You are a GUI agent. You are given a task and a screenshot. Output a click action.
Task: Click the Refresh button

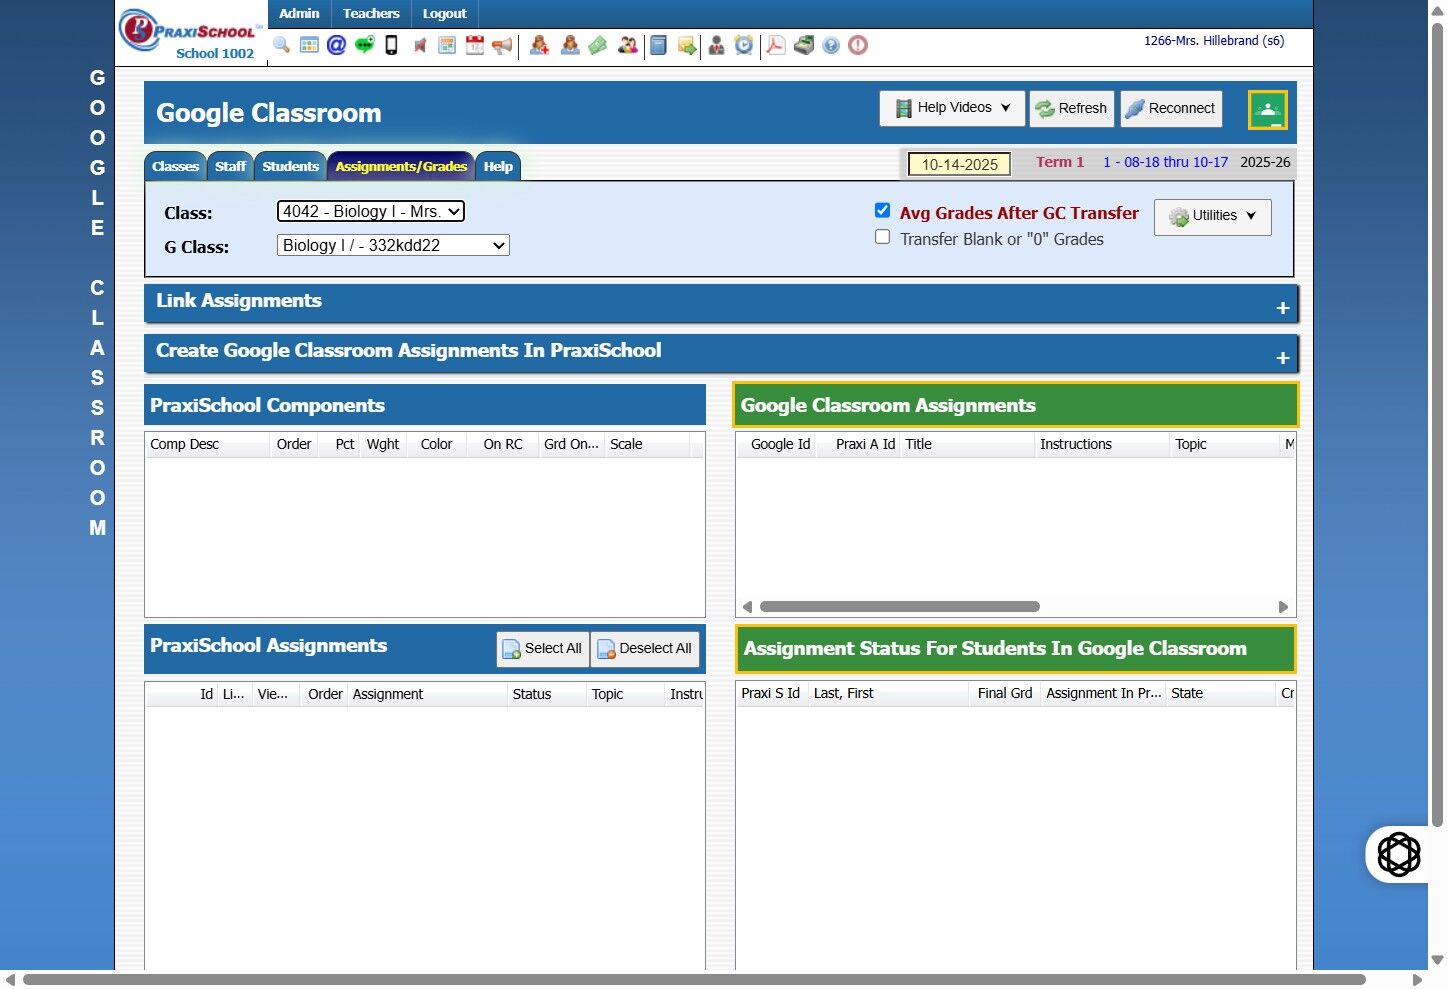point(1071,108)
